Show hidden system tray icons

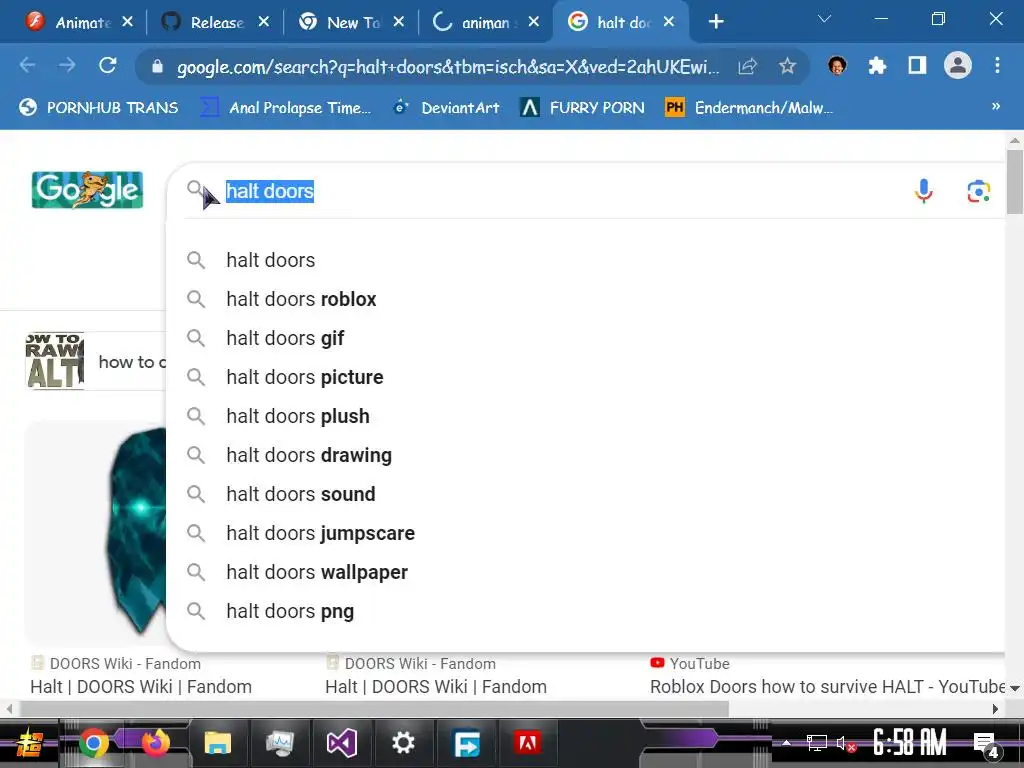click(787, 743)
